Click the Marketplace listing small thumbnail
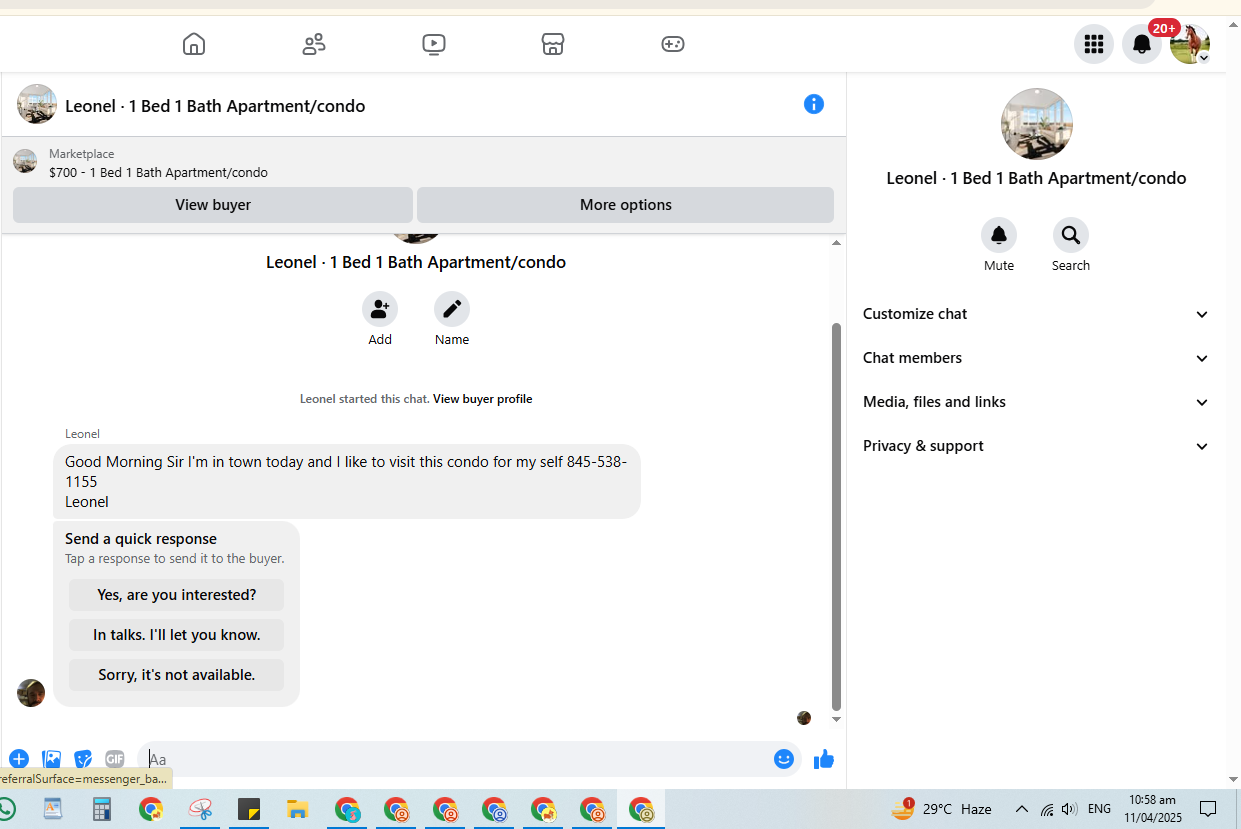The width and height of the screenshot is (1241, 829). pos(25,161)
